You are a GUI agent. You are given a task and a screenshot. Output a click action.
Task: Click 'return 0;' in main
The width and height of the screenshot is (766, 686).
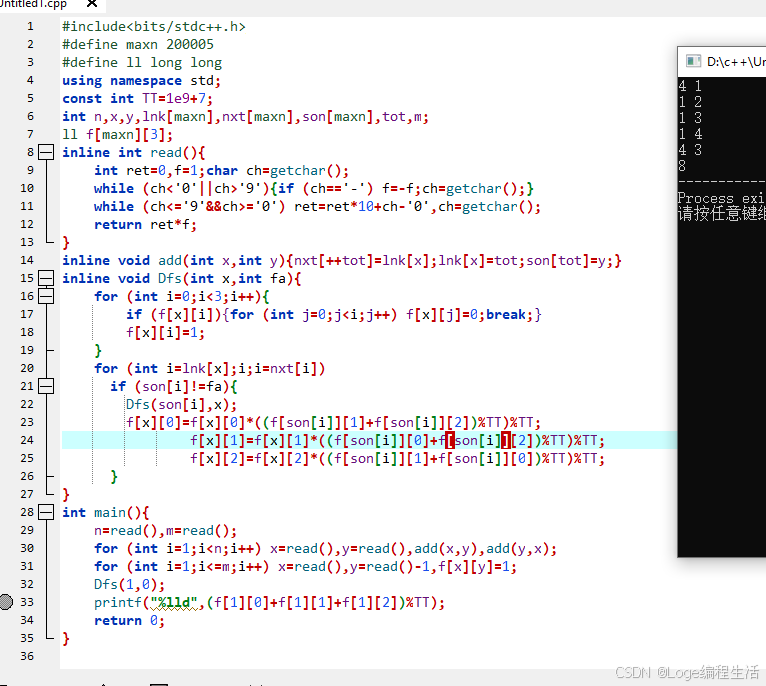pos(129,621)
